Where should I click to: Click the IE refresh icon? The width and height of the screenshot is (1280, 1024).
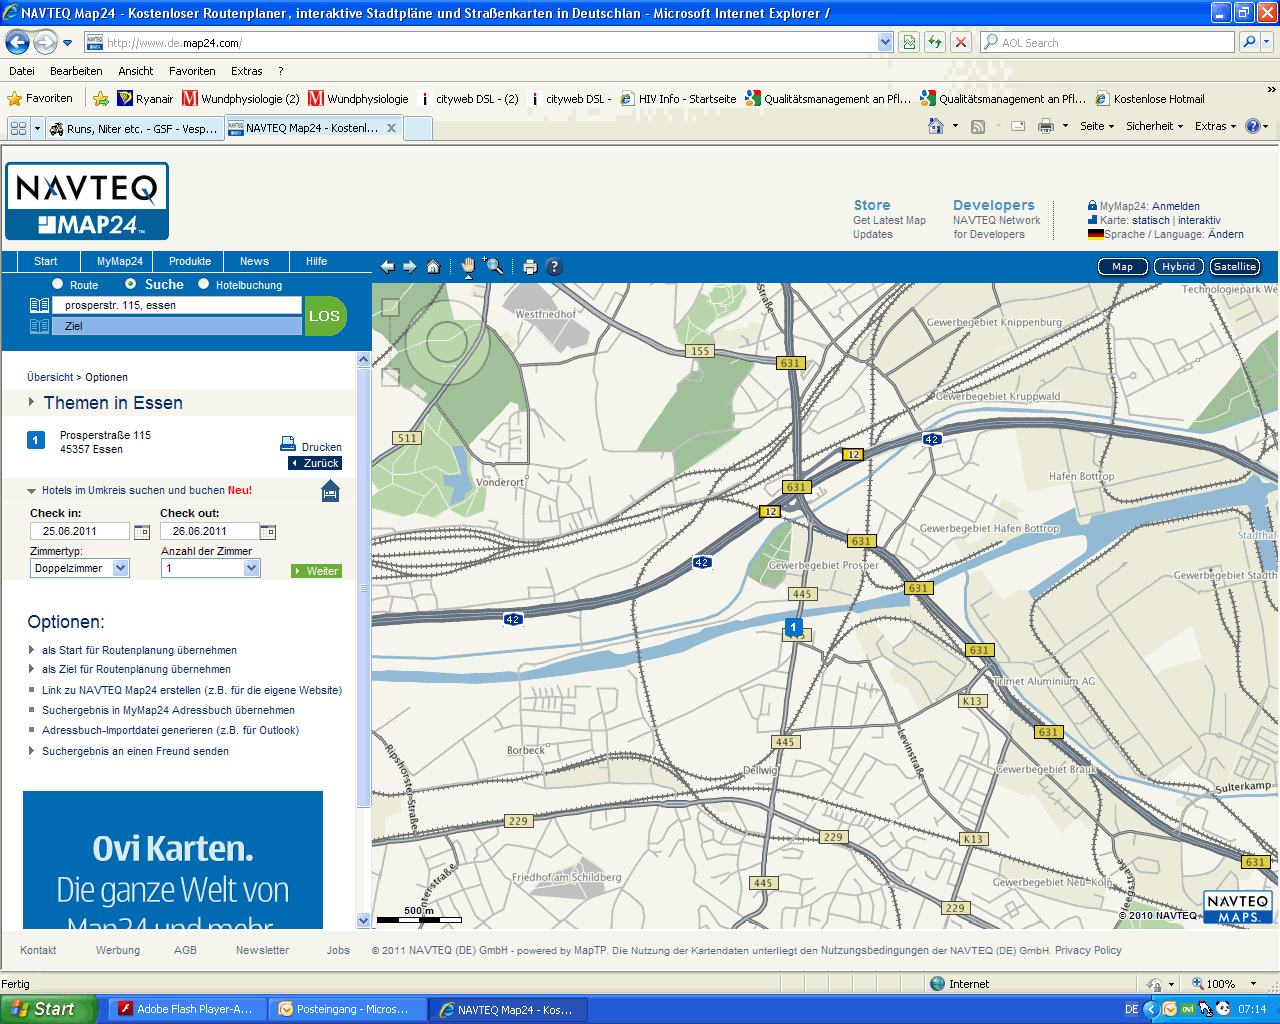point(935,42)
